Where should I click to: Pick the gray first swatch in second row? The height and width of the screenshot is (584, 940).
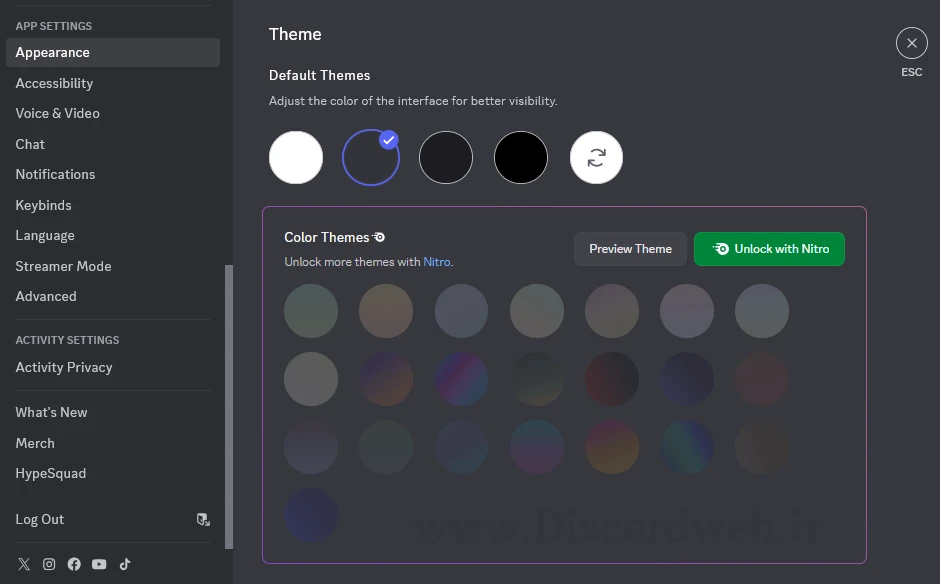tap(311, 379)
